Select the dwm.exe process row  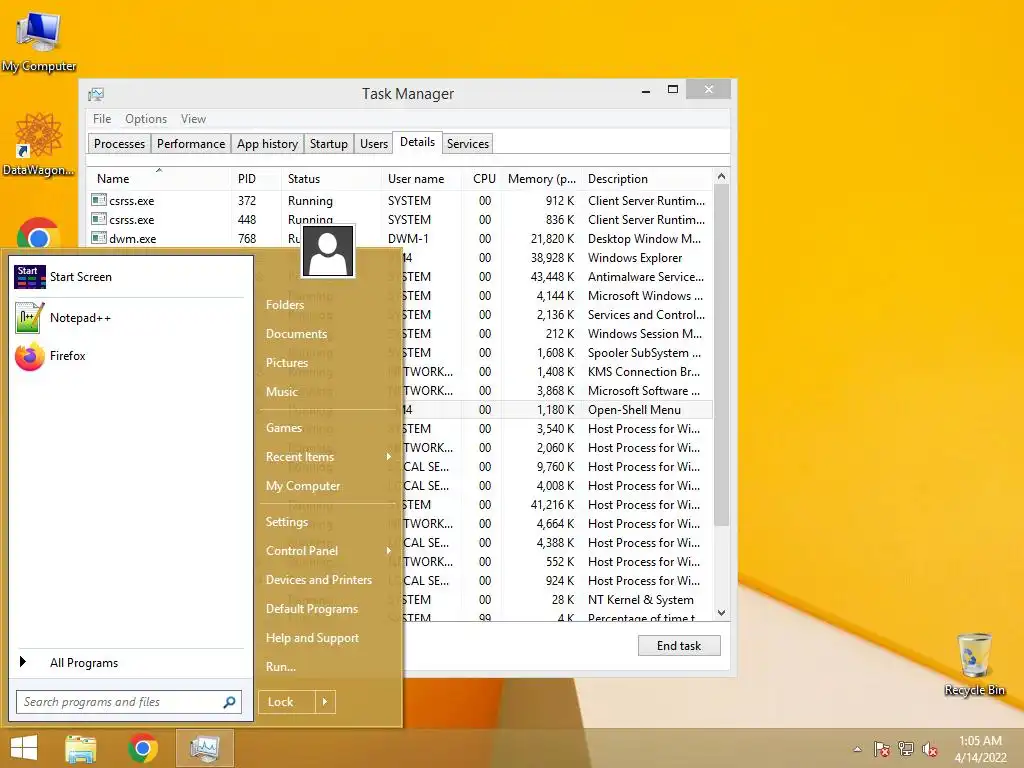click(401, 238)
